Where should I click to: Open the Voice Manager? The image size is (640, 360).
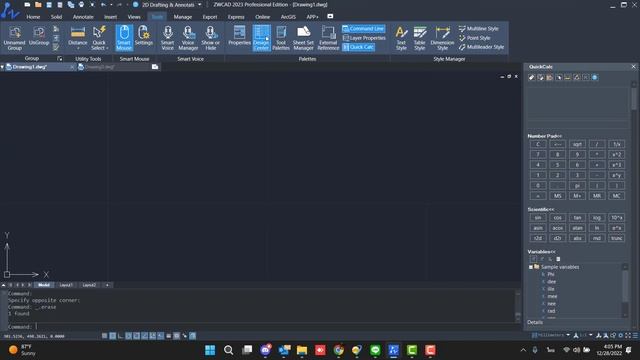(x=188, y=38)
